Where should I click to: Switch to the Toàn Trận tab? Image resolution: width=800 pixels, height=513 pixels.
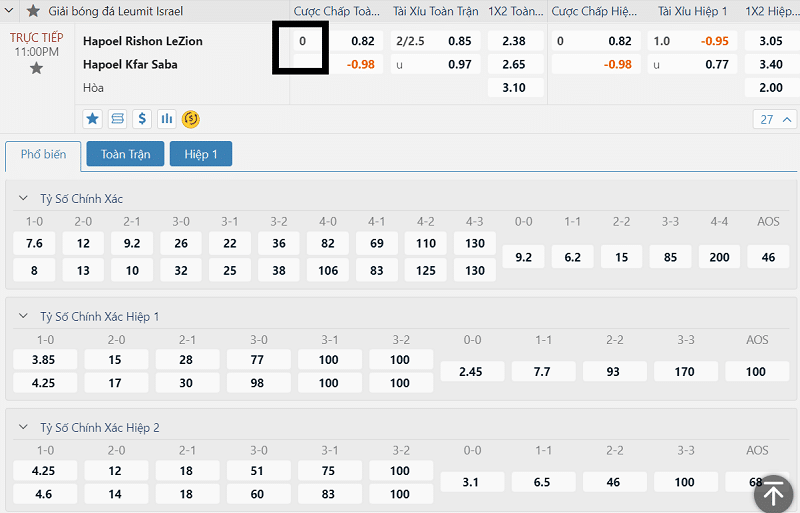click(126, 154)
